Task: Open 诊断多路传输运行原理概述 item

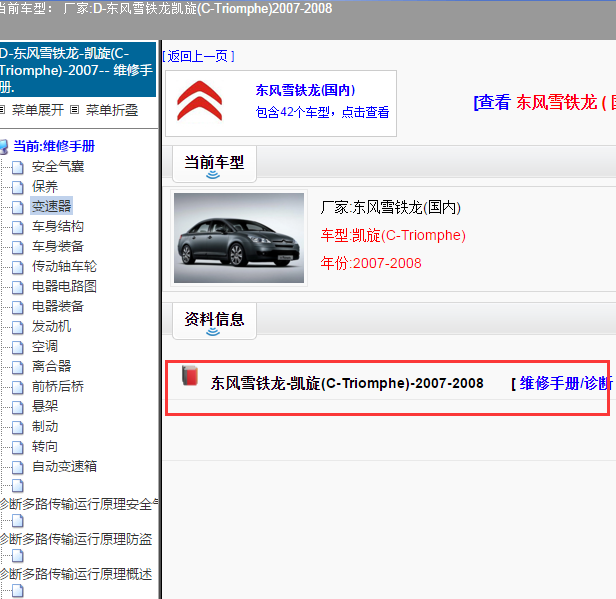Action: tap(76, 574)
